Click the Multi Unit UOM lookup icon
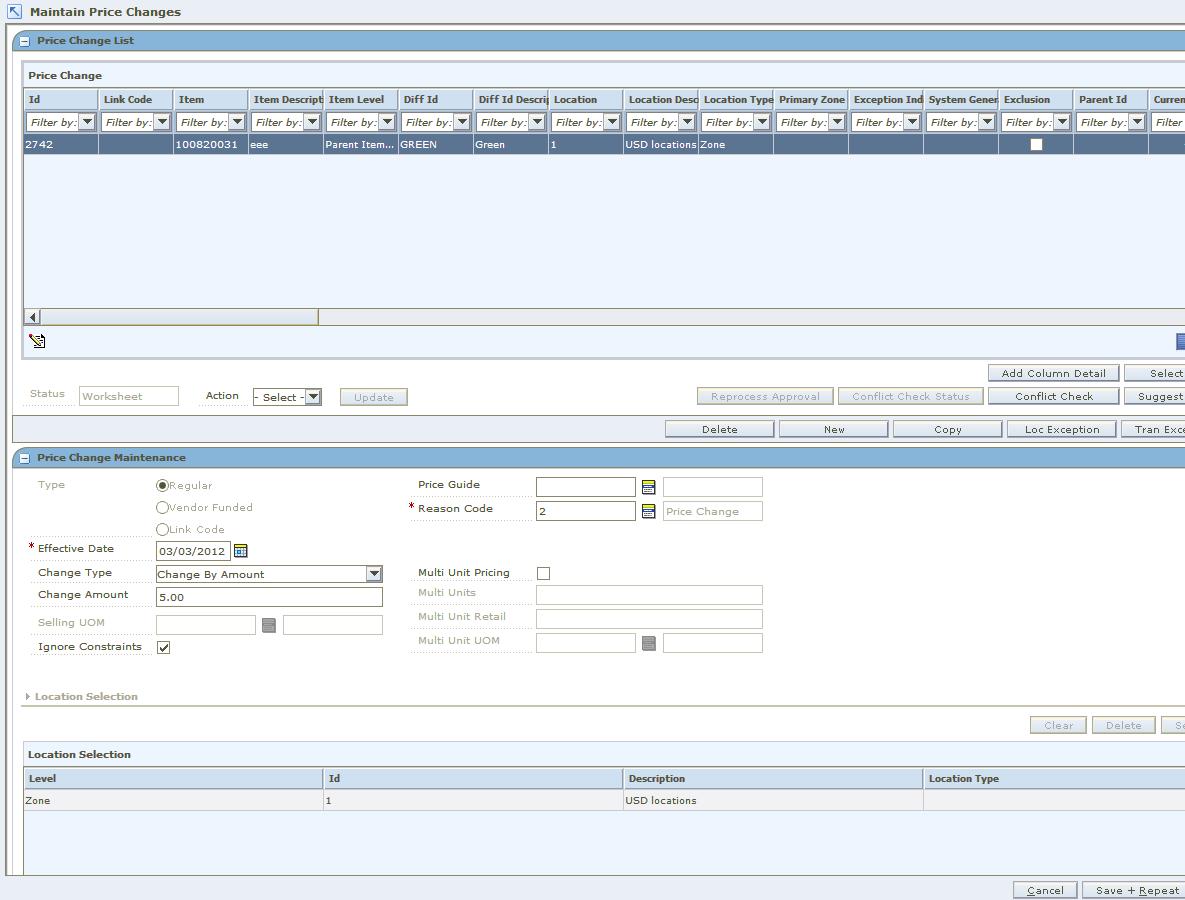 click(648, 643)
